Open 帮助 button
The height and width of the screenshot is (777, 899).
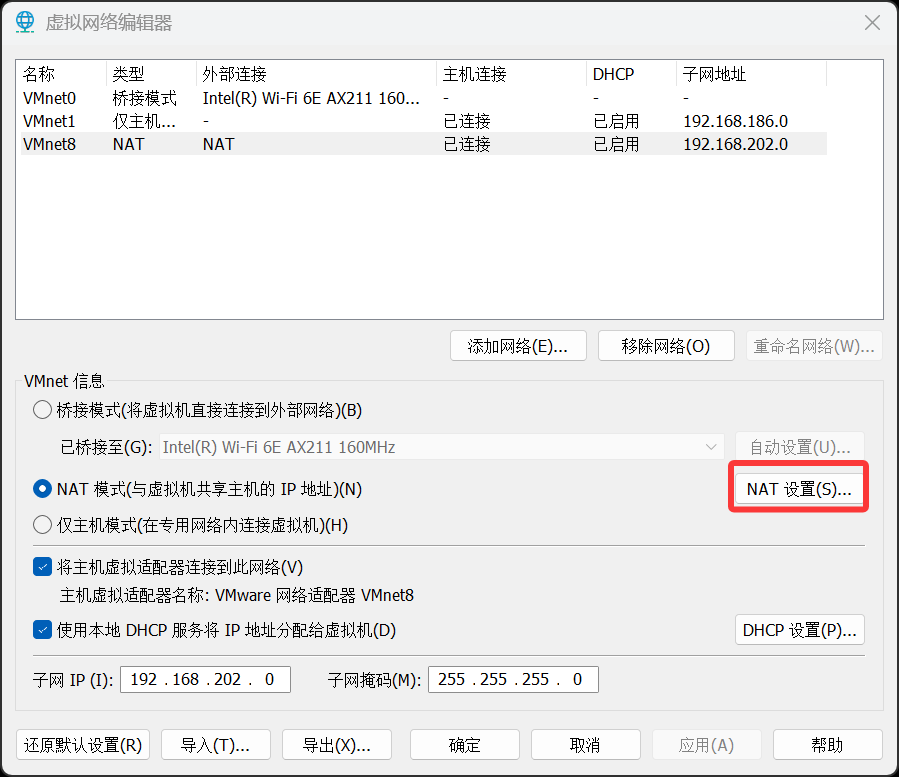828,745
